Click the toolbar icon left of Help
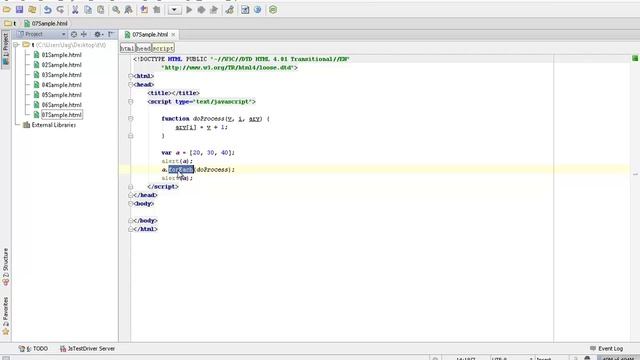640x360 pixels. click(245, 9)
